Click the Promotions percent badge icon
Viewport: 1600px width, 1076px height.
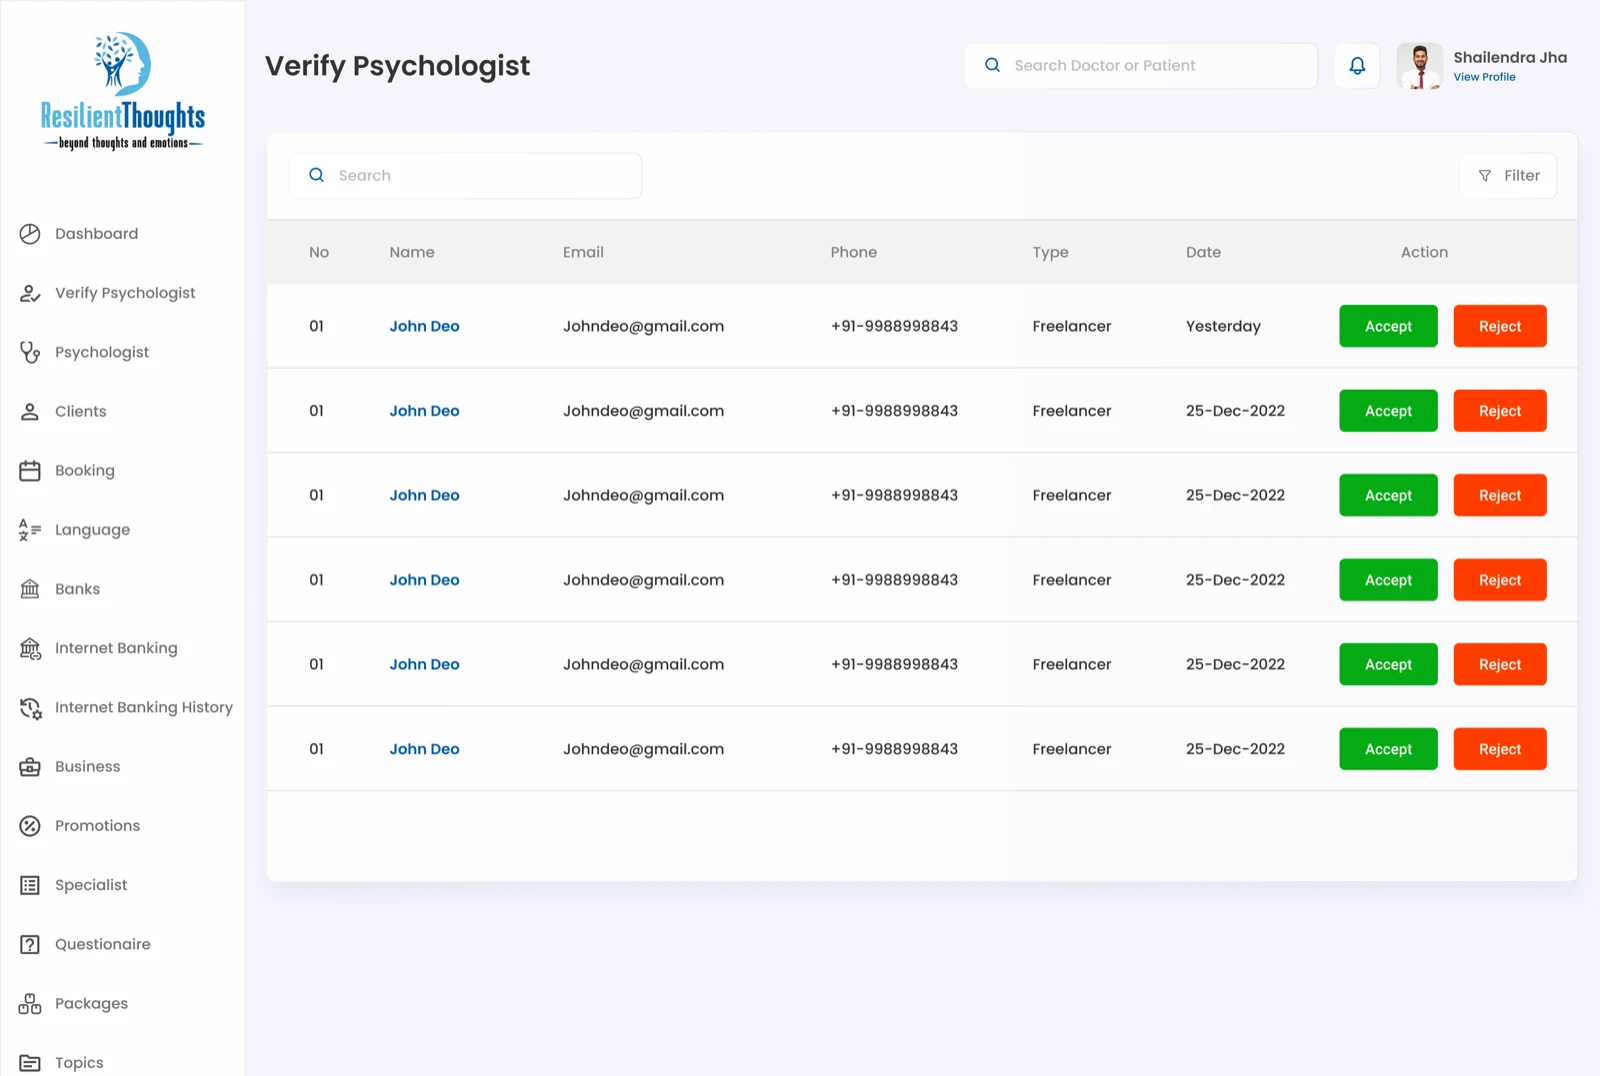point(30,826)
